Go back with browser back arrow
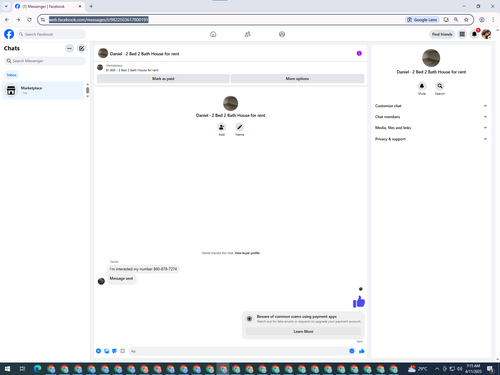Viewport: 500px width, 375px height. click(x=7, y=20)
